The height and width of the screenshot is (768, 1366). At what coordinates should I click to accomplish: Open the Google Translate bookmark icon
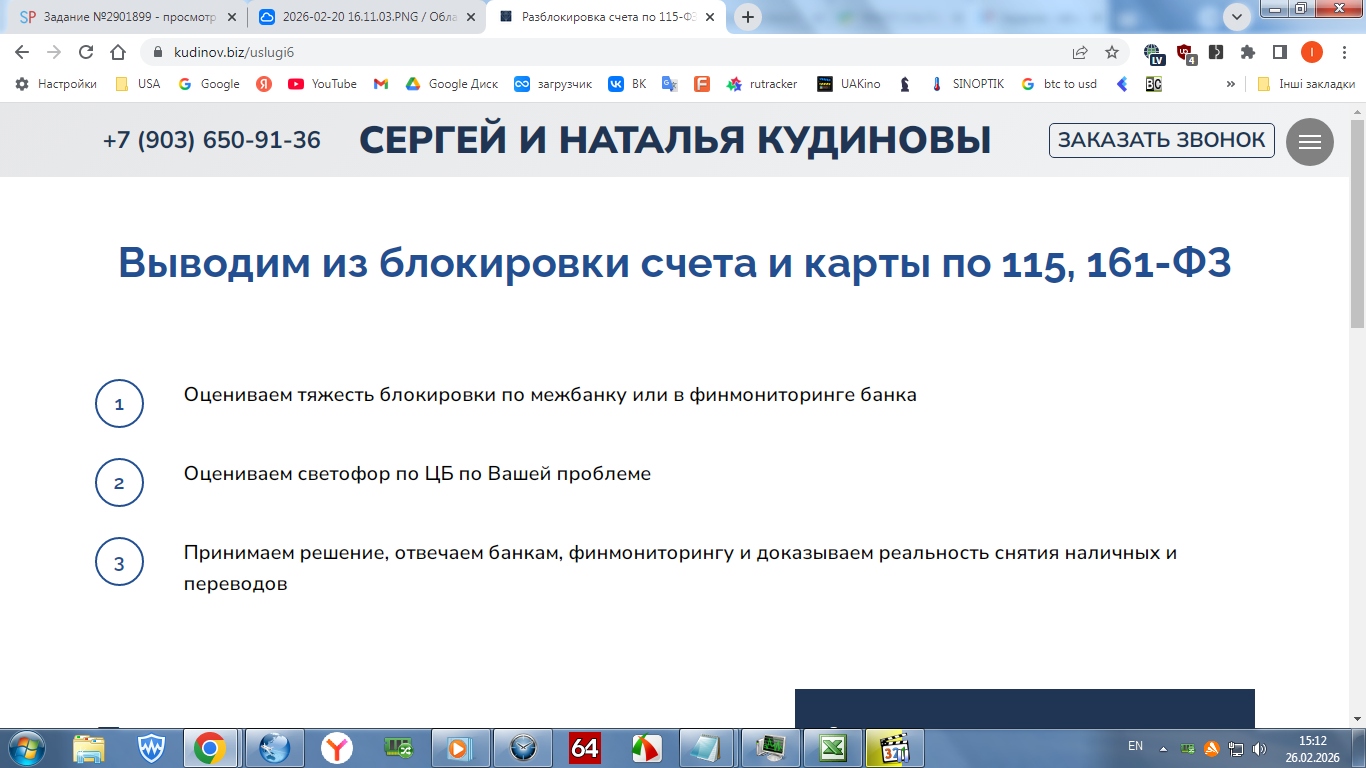pyautogui.click(x=670, y=84)
